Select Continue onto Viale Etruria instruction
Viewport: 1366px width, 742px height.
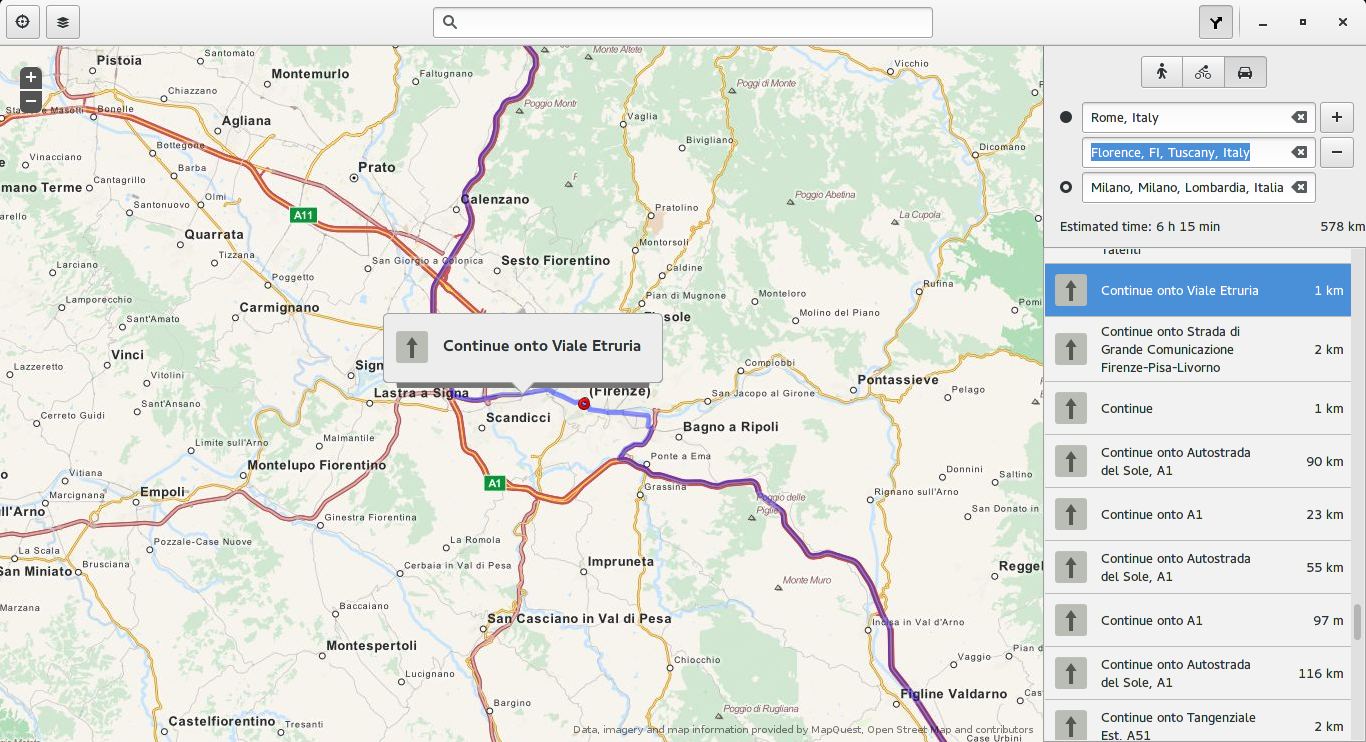[1197, 290]
